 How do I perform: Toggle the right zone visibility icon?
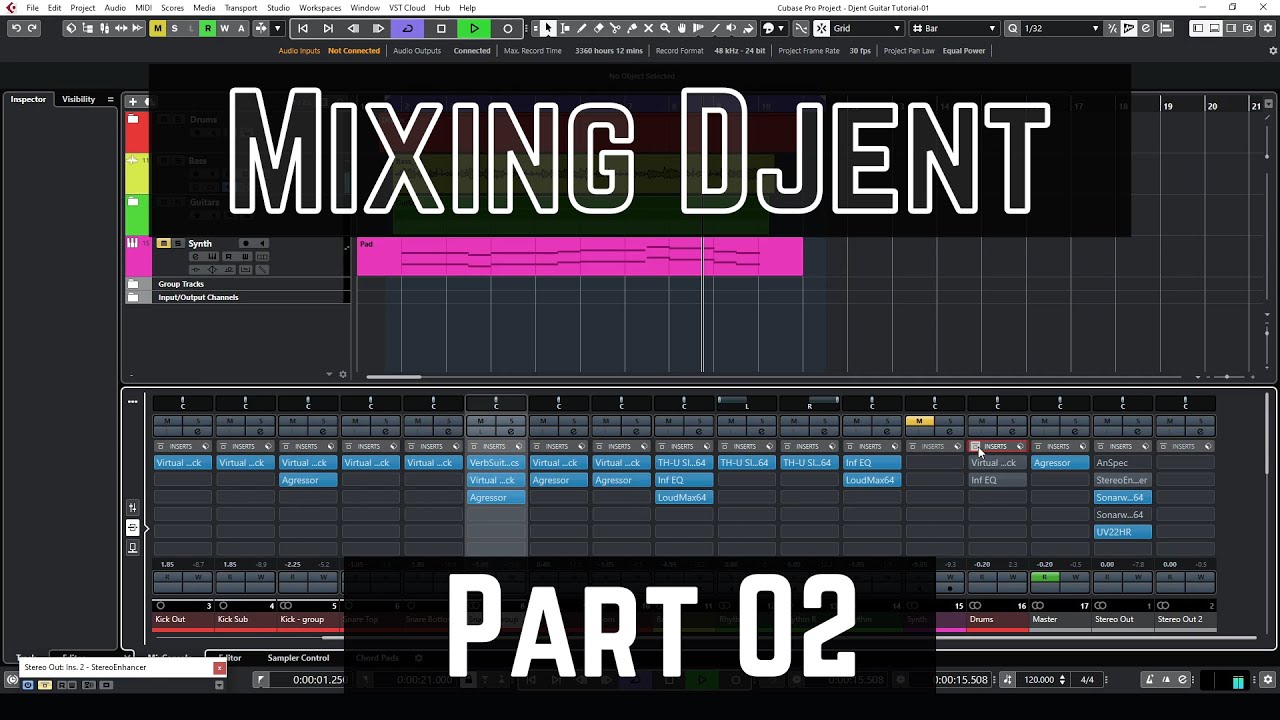(1229, 28)
